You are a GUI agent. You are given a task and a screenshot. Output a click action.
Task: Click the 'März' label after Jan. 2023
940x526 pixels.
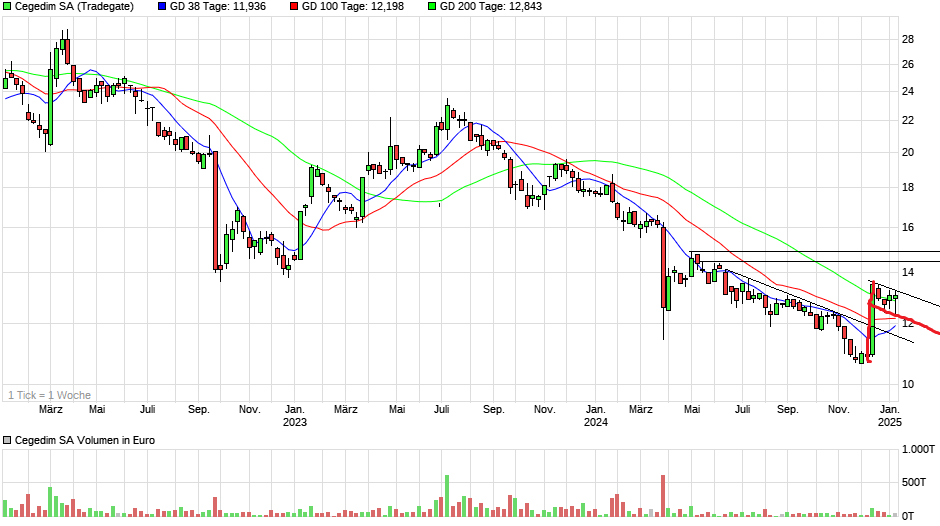click(346, 410)
